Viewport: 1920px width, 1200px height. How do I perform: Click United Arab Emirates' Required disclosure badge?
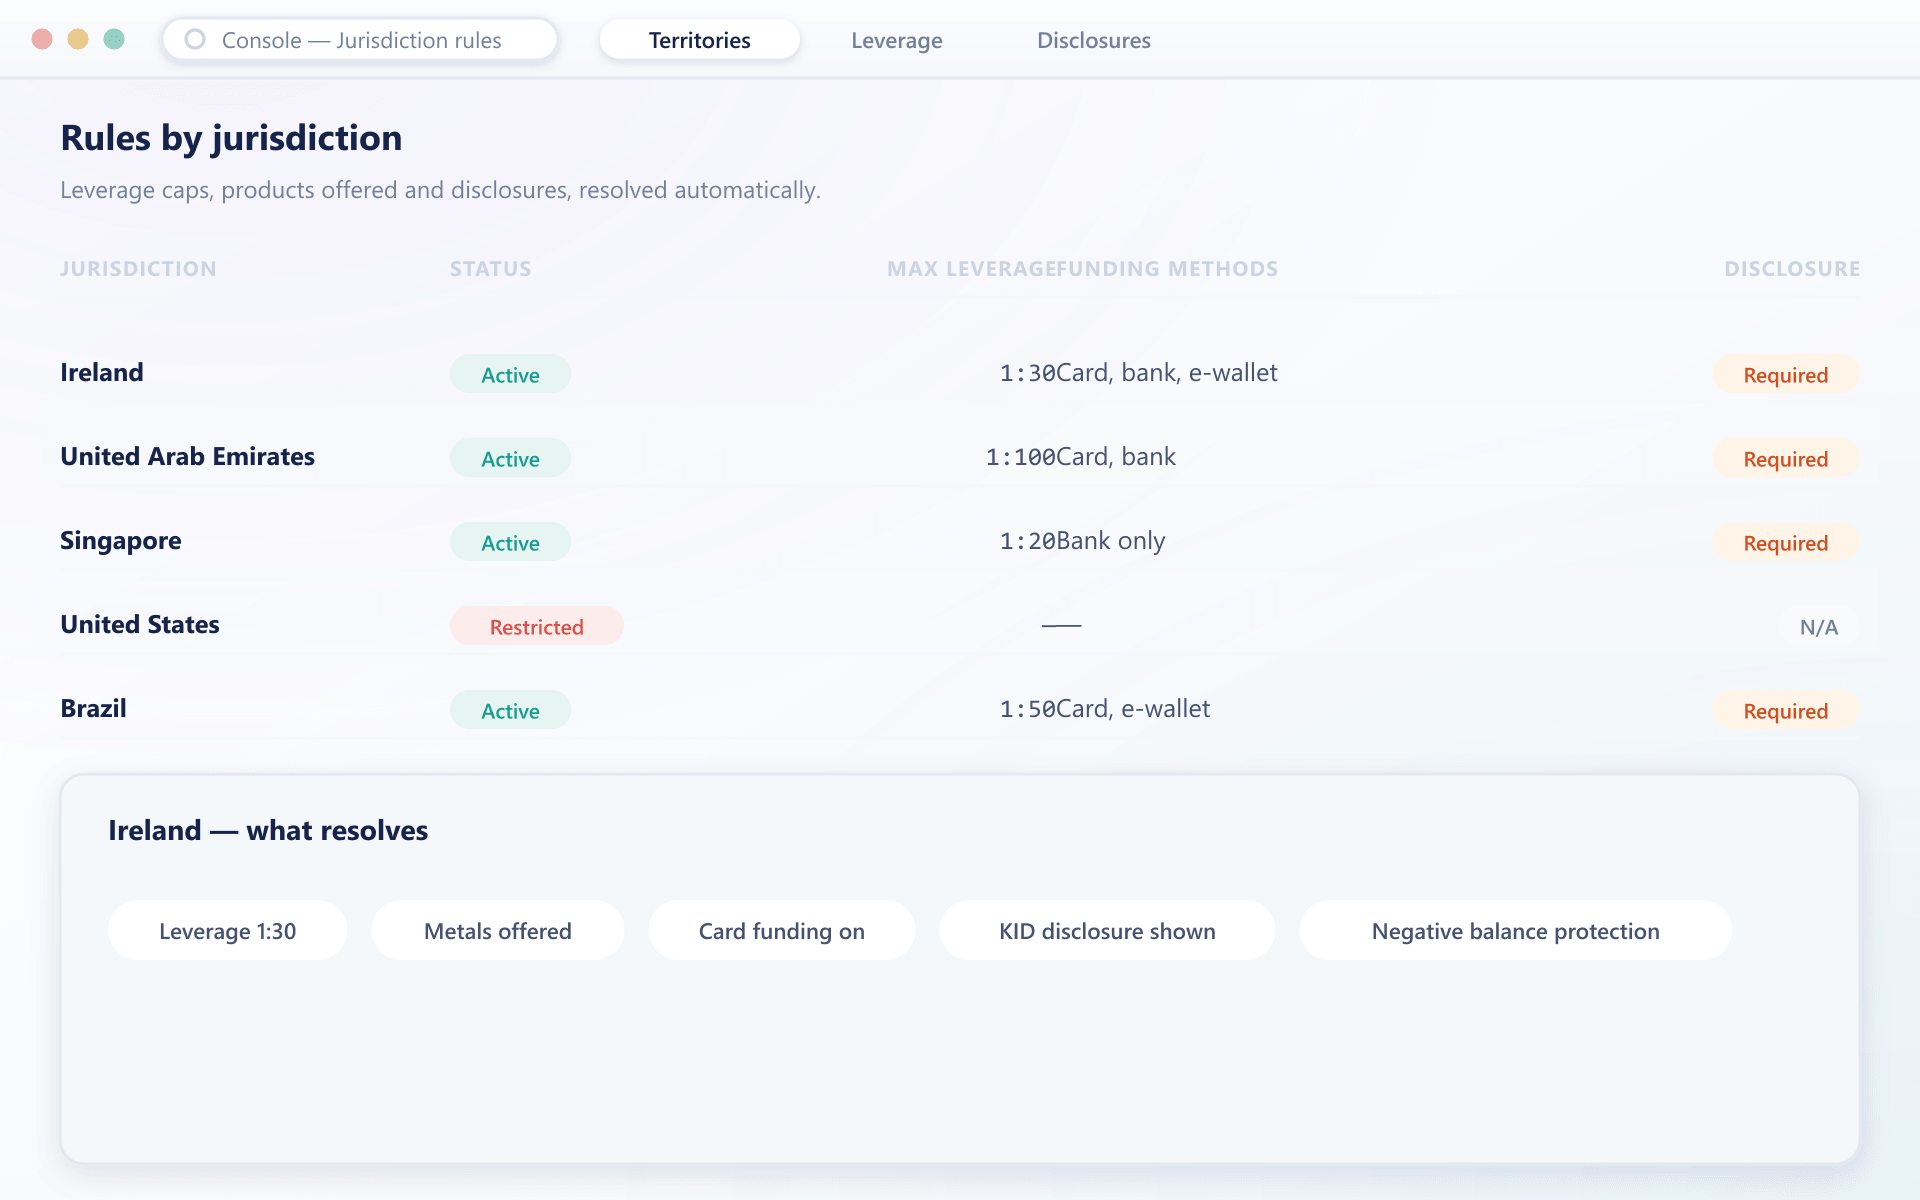(1786, 458)
